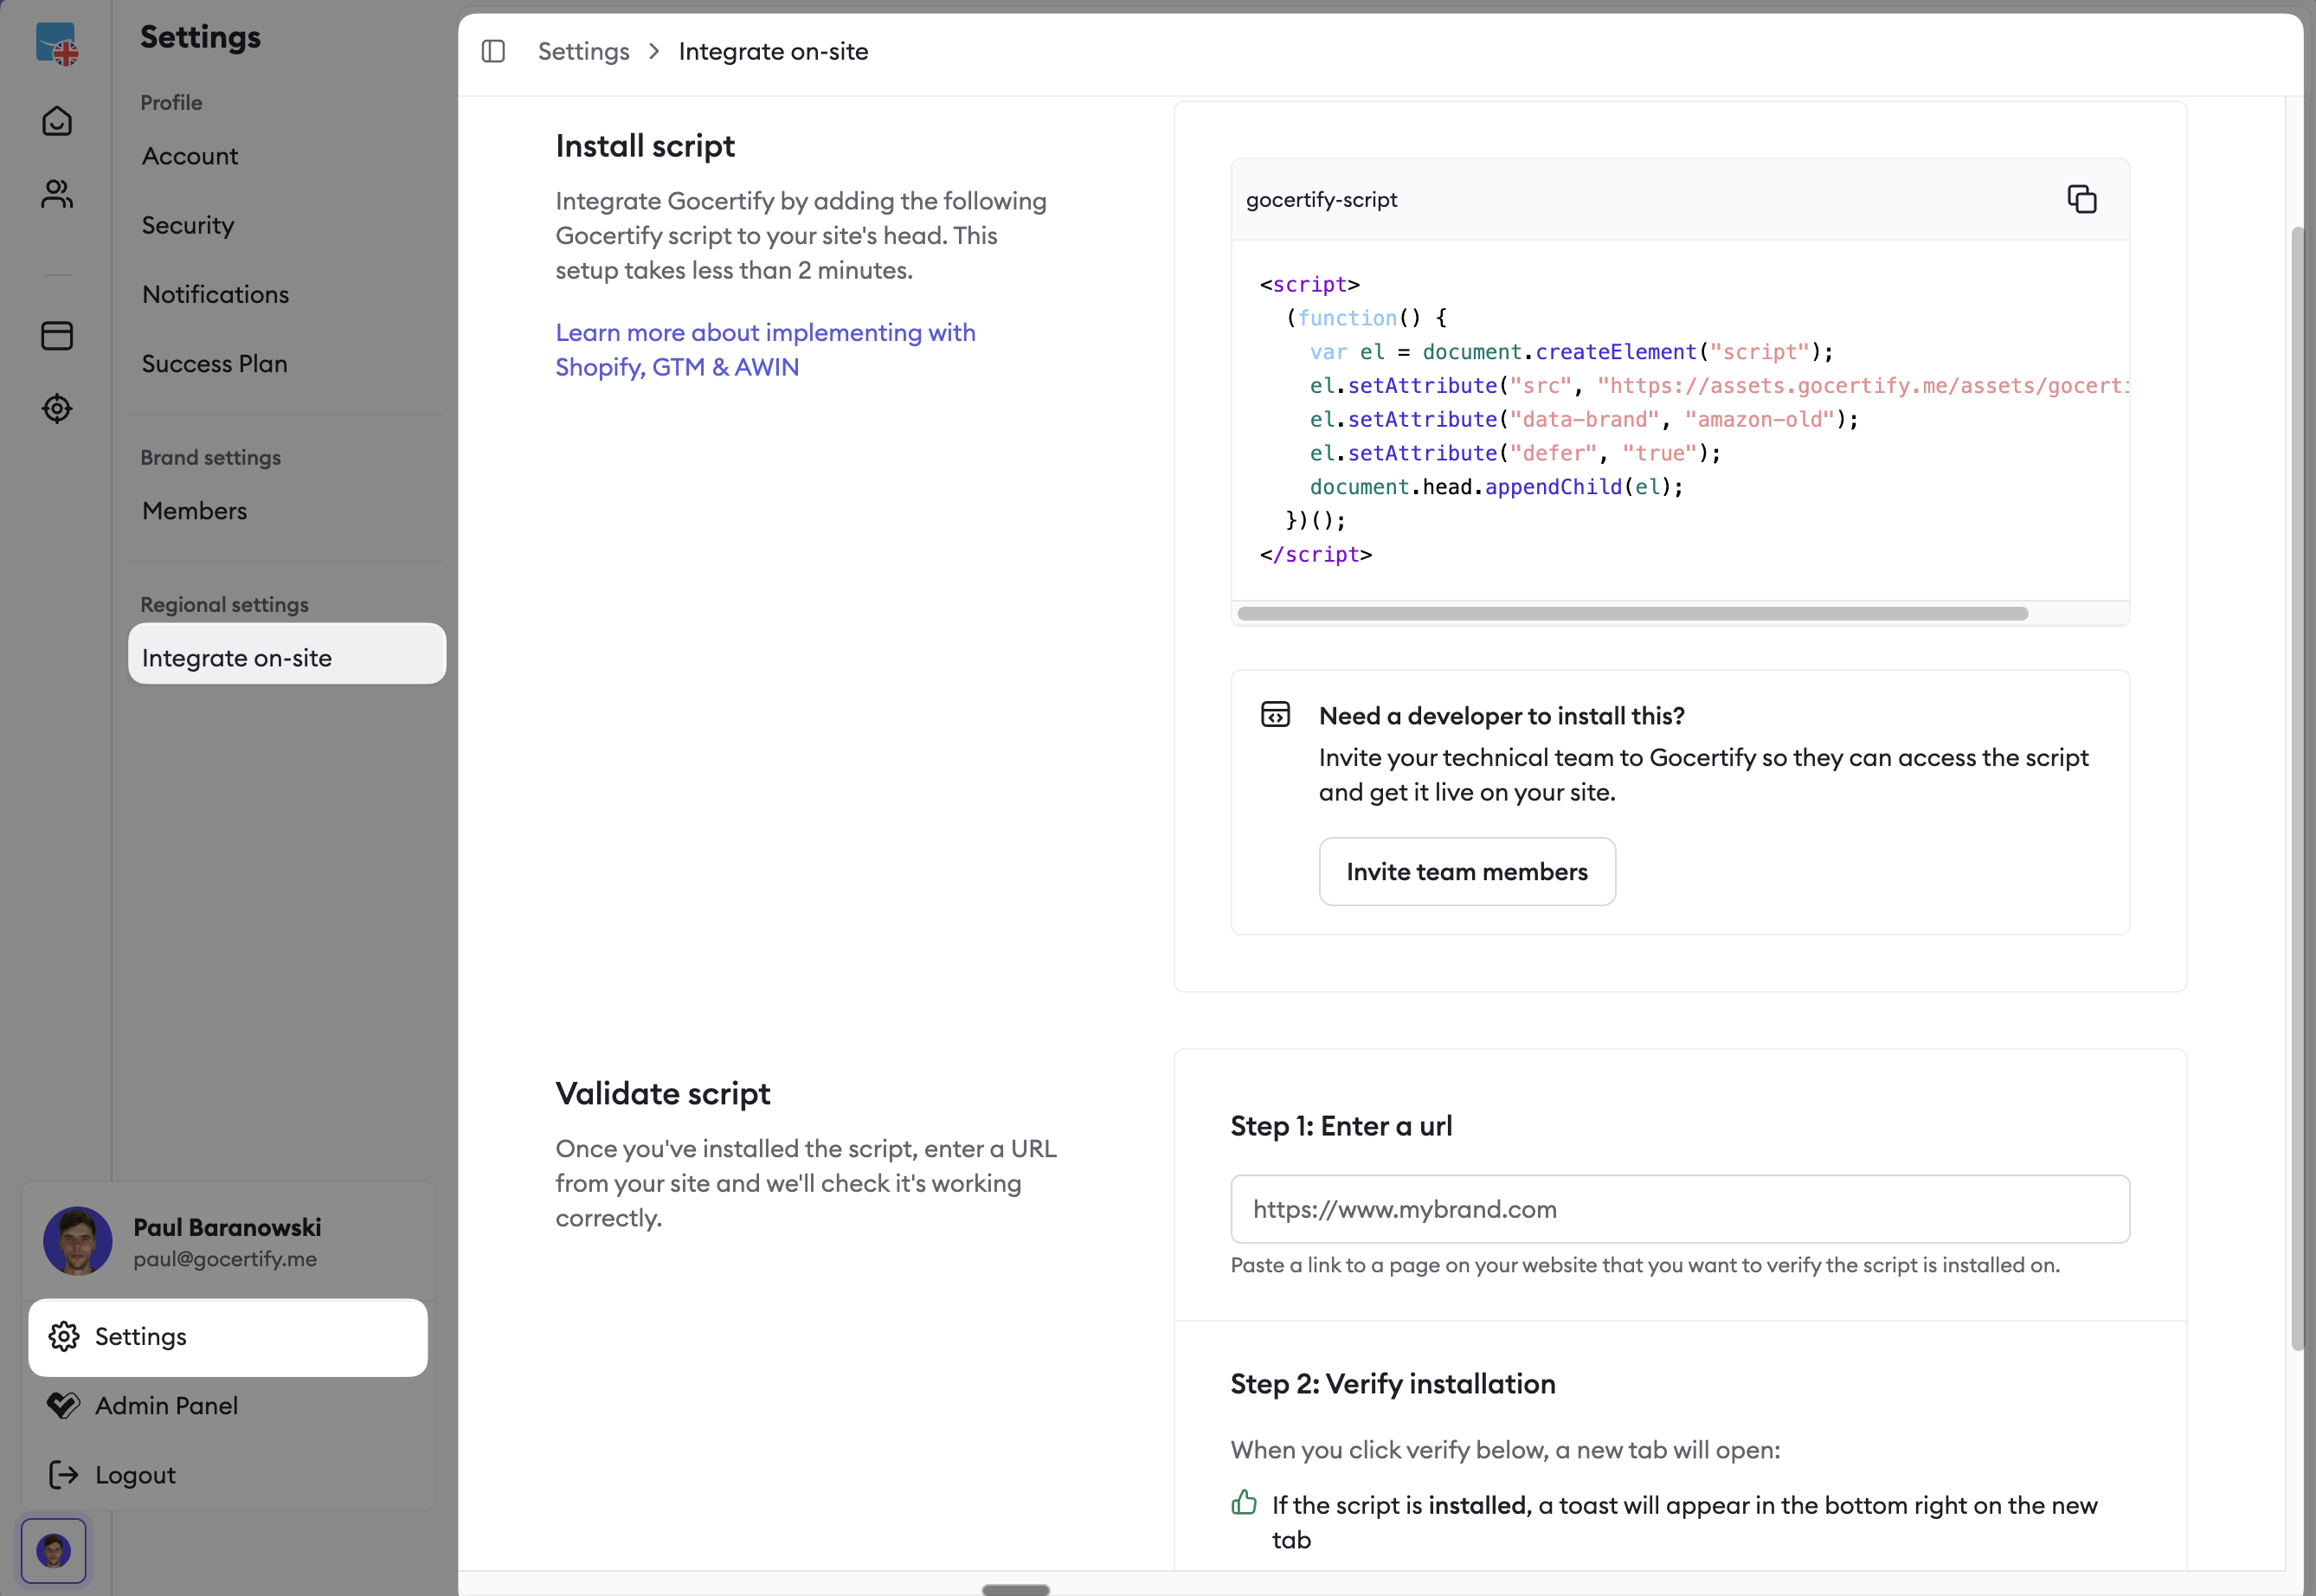Click the home icon in the left sidebar
The height and width of the screenshot is (1596, 2316).
pos(57,121)
